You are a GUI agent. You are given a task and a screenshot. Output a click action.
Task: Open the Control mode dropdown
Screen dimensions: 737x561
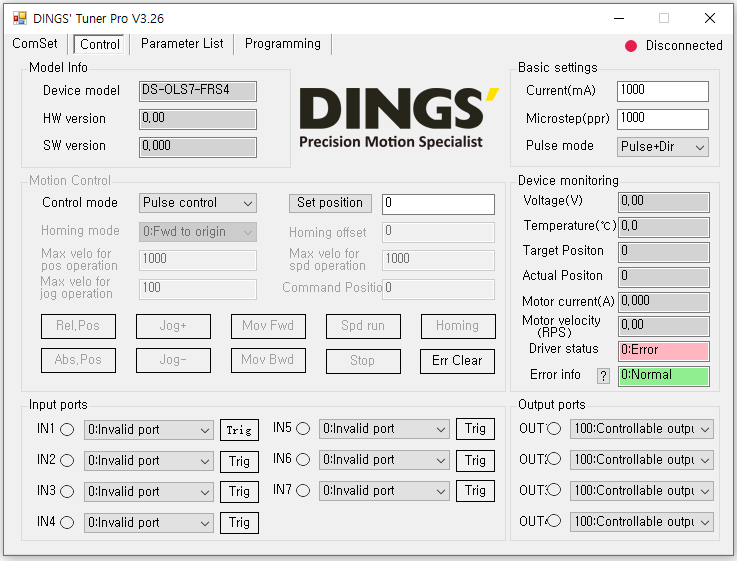[x=198, y=203]
